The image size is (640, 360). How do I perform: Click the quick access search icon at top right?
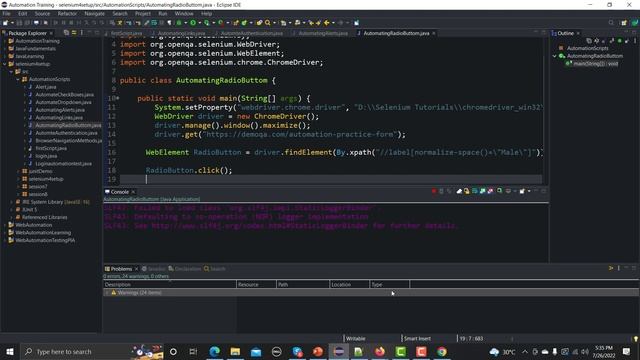(x=611, y=23)
